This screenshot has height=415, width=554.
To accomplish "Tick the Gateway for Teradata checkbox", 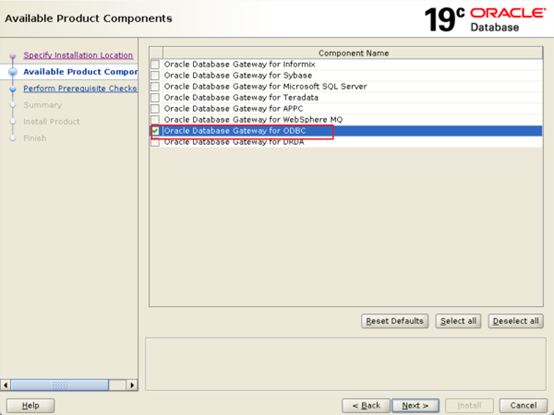I will 155,98.
